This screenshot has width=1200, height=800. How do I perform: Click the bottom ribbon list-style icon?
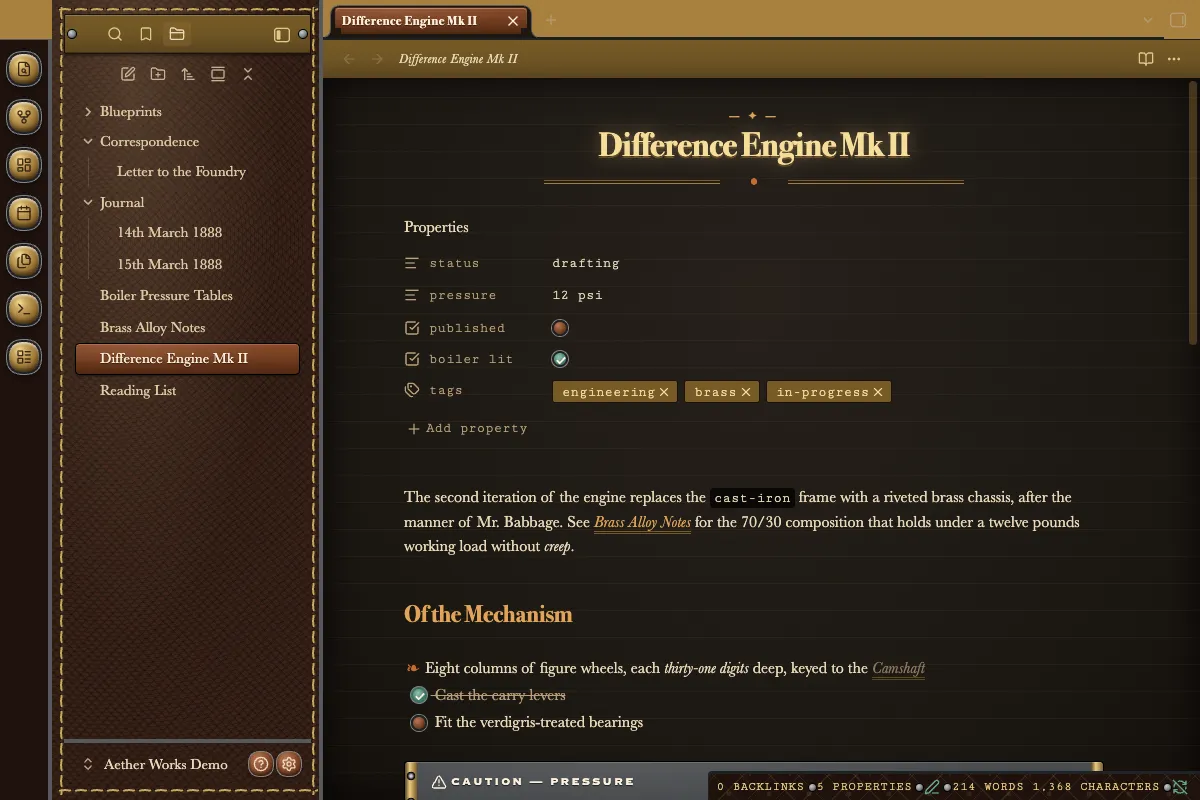(24, 357)
